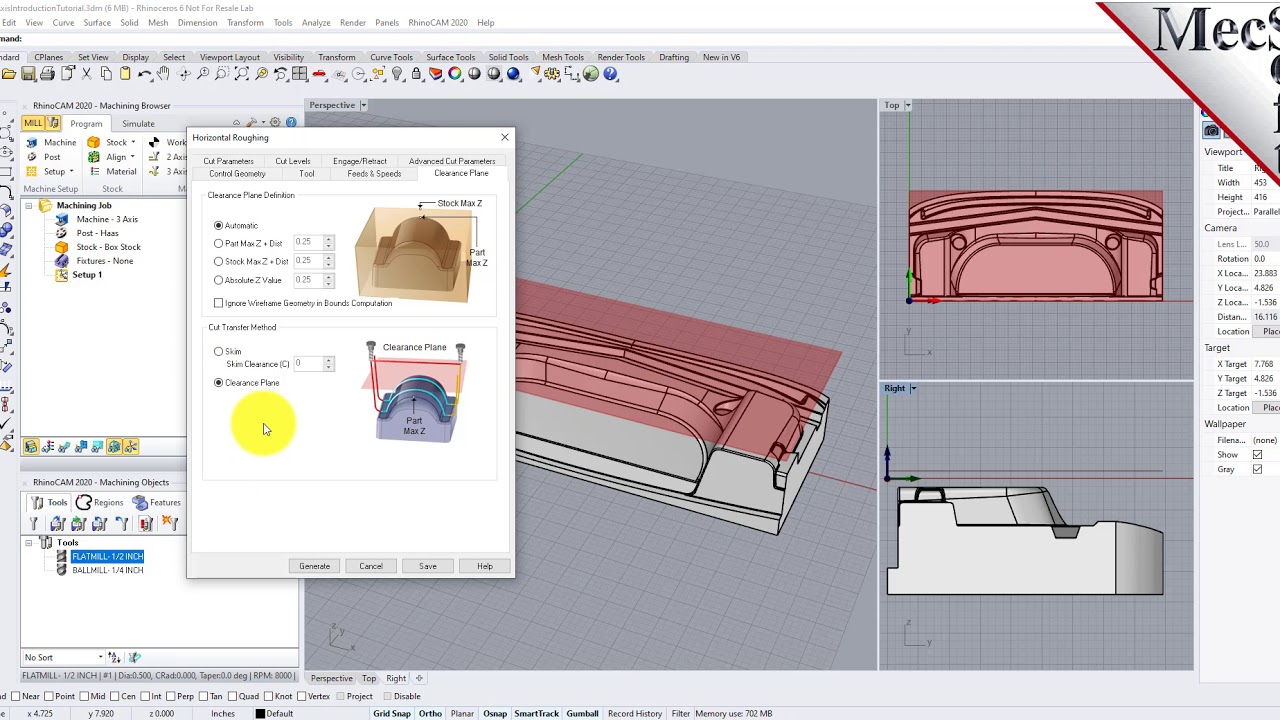Open the Stock dropdown in Machining Browser
This screenshot has width=1280, height=720.
click(133, 142)
